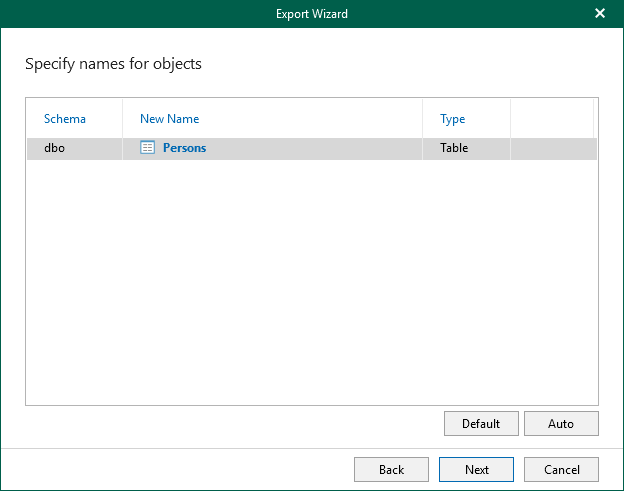Viewport: 624px width, 491px height.
Task: Click the Persons name text
Action: 184,148
